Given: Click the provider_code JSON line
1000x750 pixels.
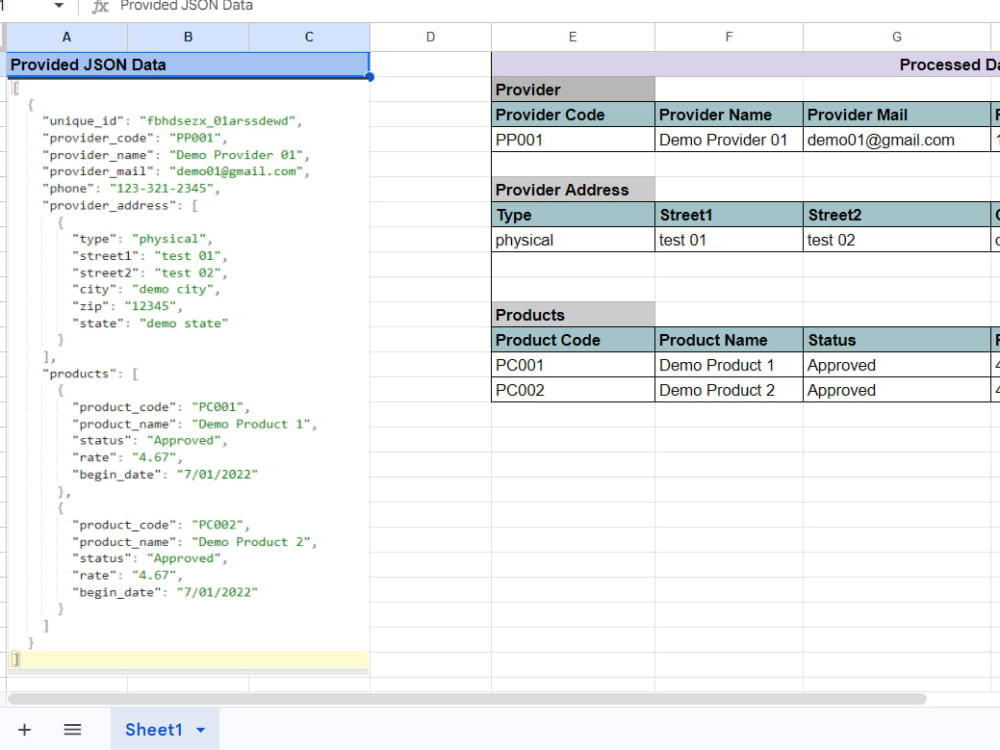Looking at the screenshot, I should tap(135, 138).
